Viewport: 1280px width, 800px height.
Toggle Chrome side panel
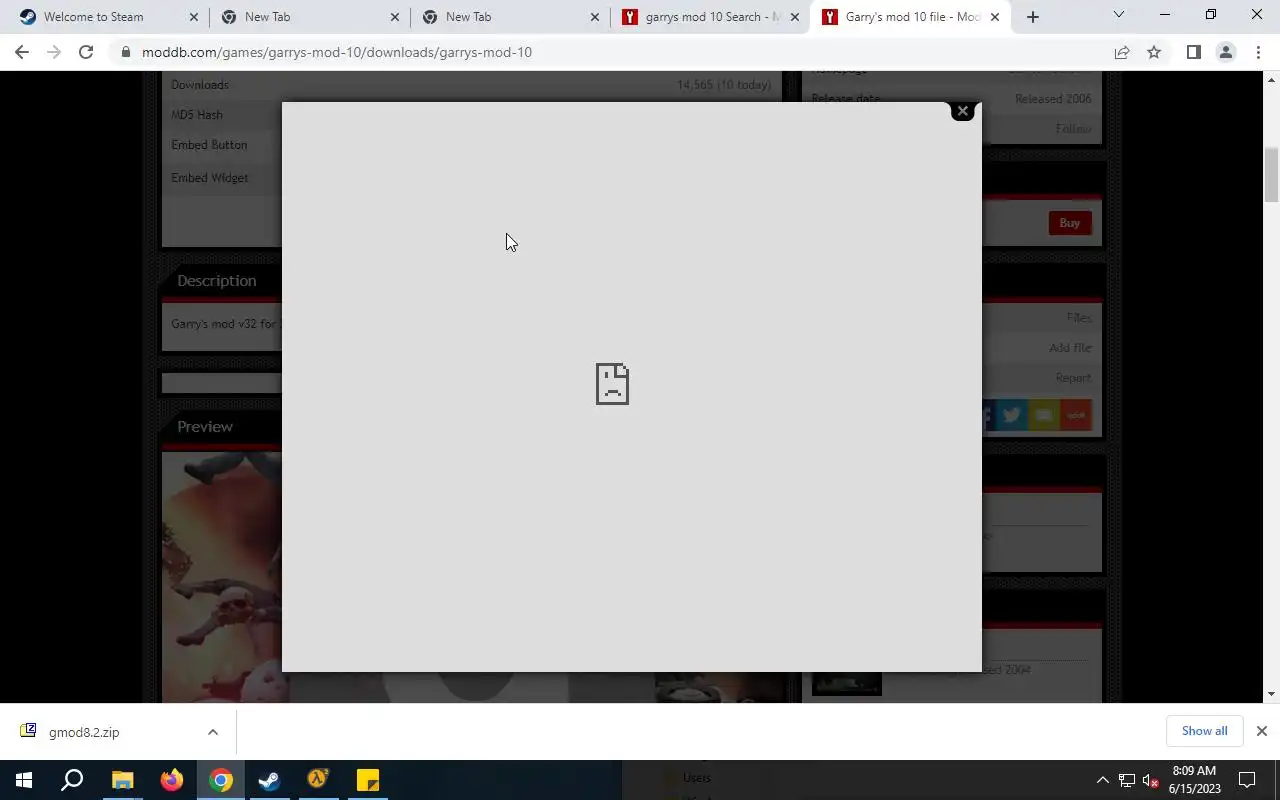click(1193, 52)
